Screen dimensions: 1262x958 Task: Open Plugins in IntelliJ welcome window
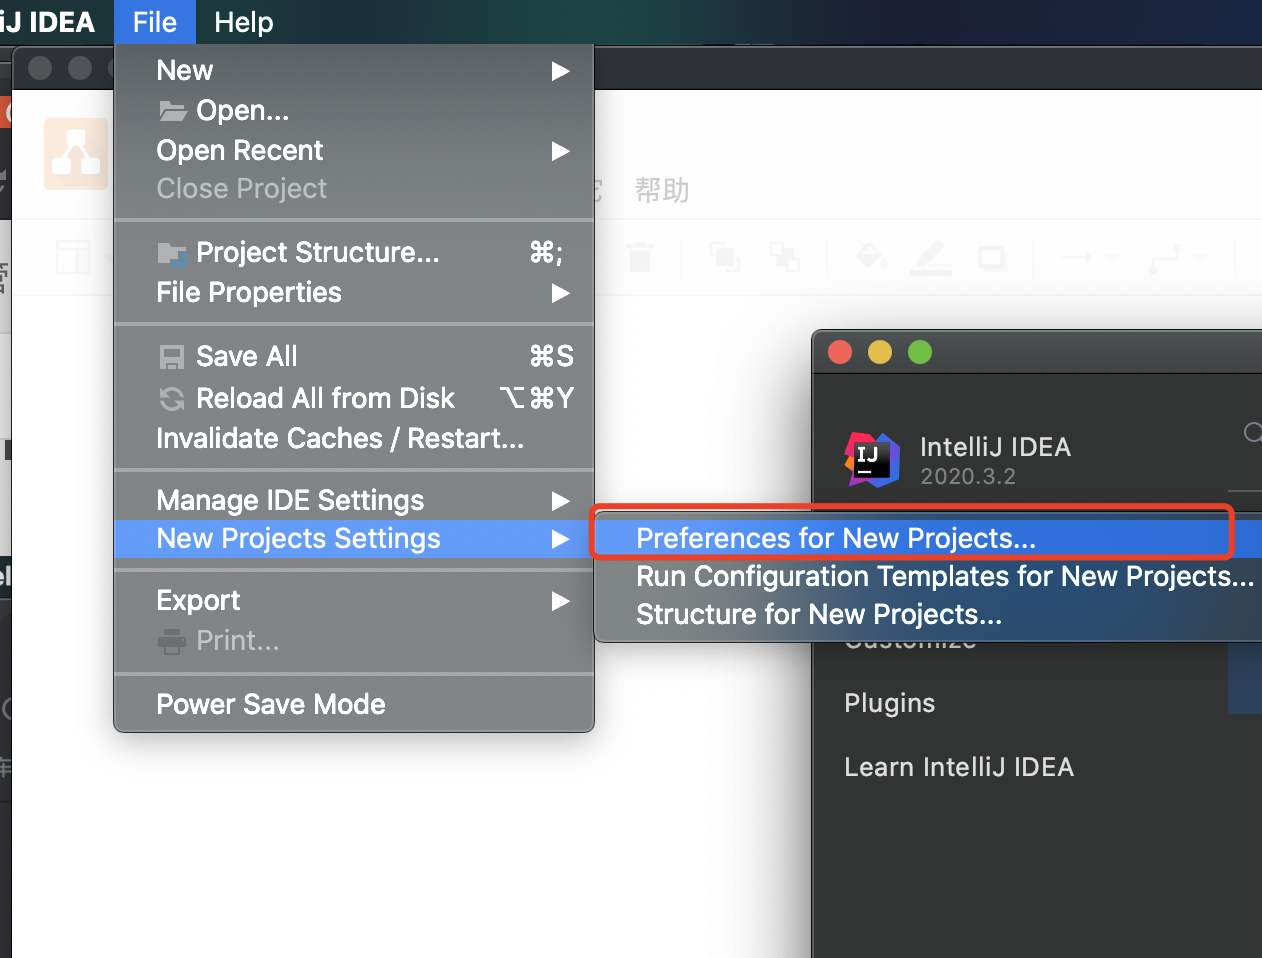[x=889, y=703]
